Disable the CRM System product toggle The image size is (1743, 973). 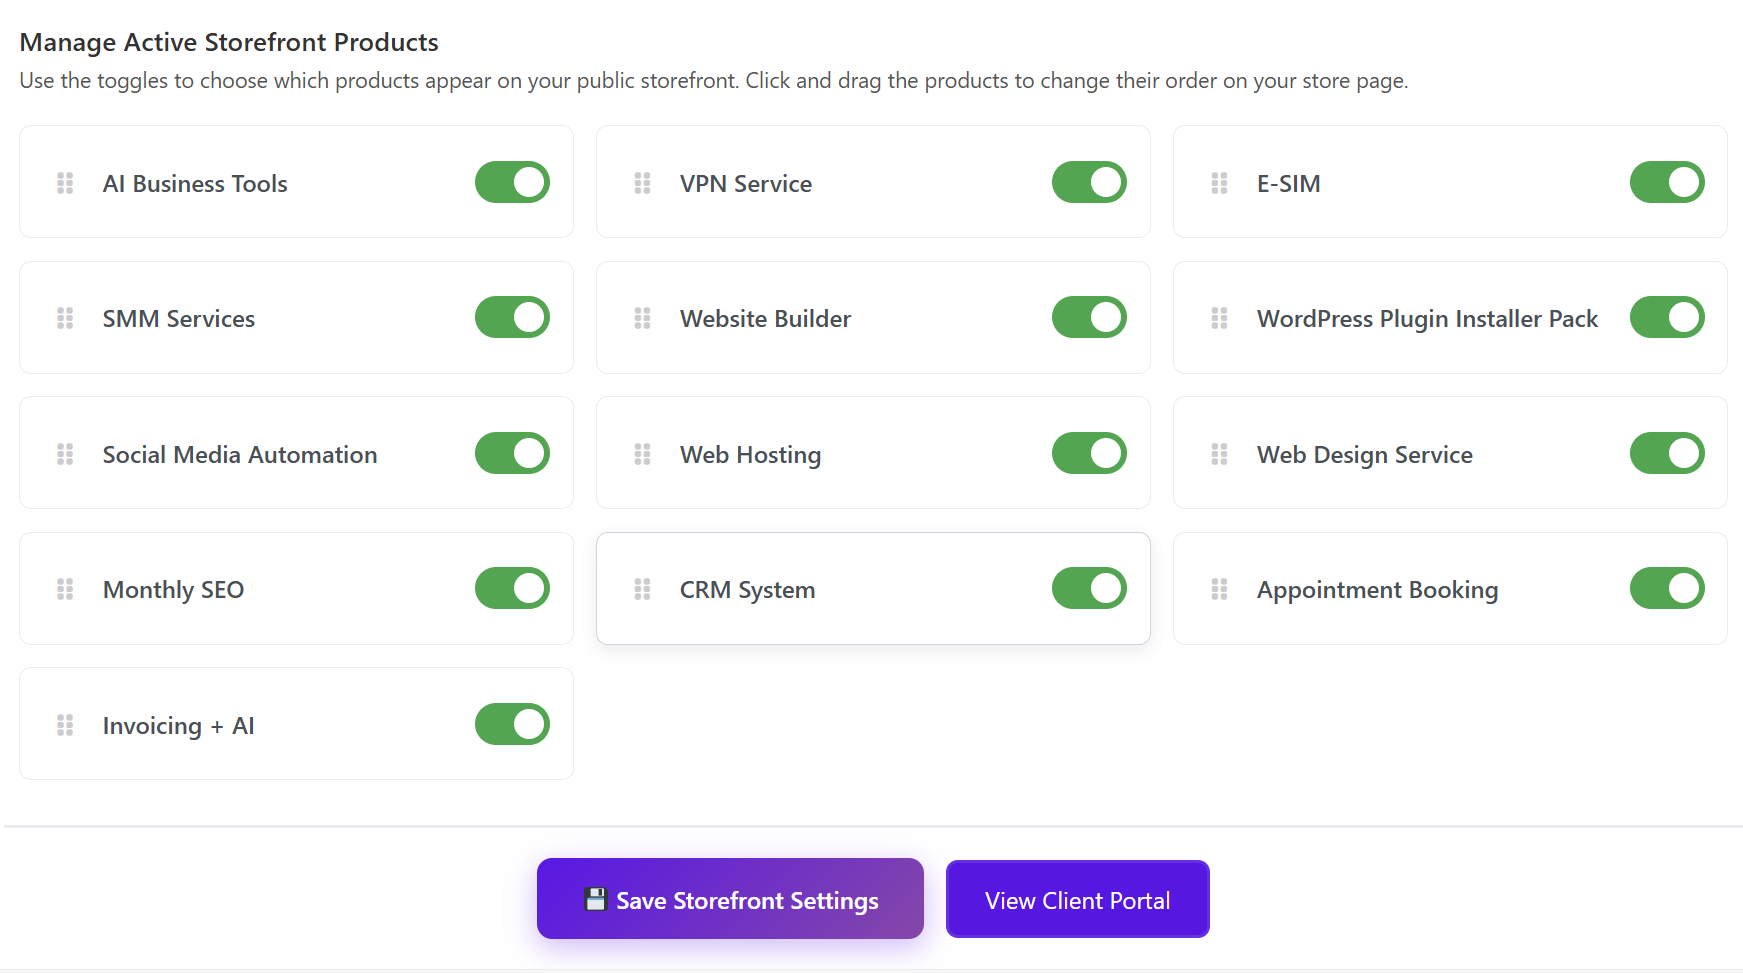[x=1089, y=588]
